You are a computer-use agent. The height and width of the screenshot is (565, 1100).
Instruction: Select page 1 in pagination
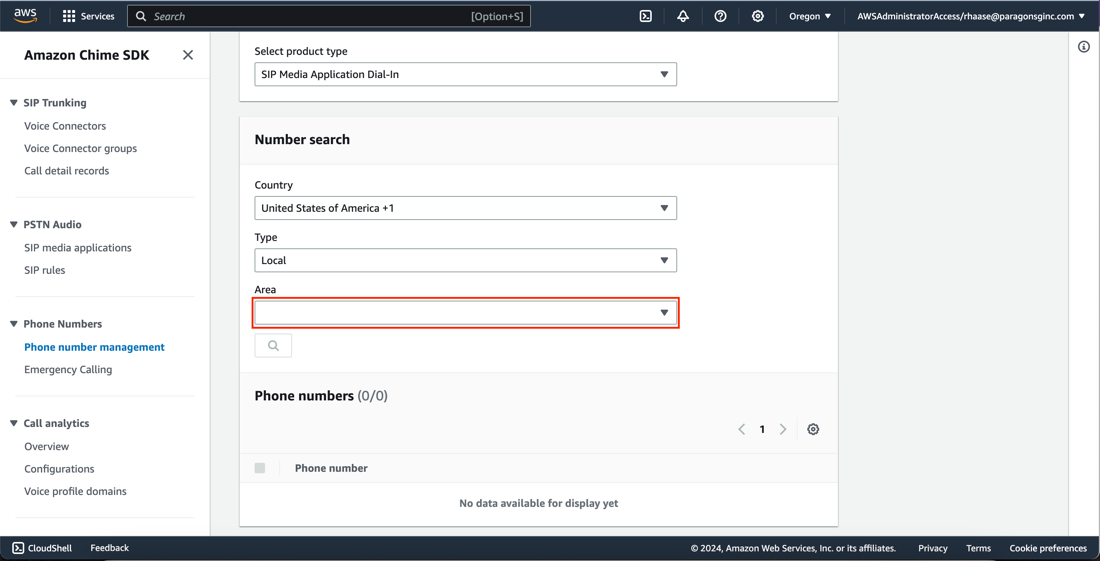click(x=763, y=430)
